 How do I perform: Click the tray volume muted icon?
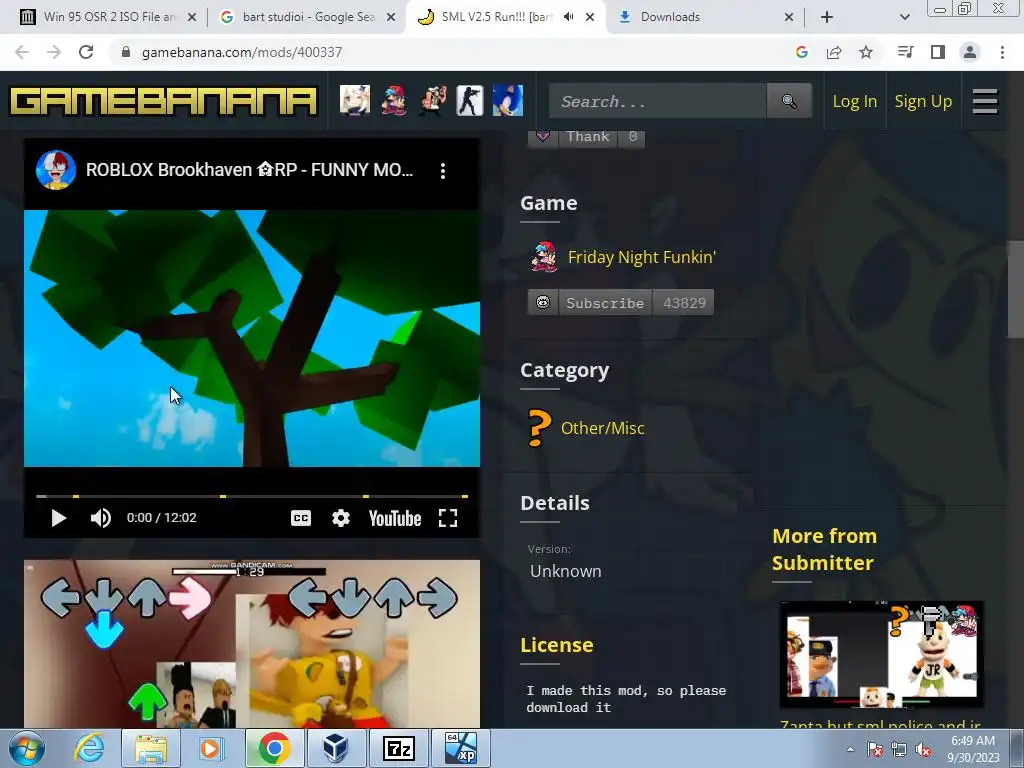[x=923, y=750]
